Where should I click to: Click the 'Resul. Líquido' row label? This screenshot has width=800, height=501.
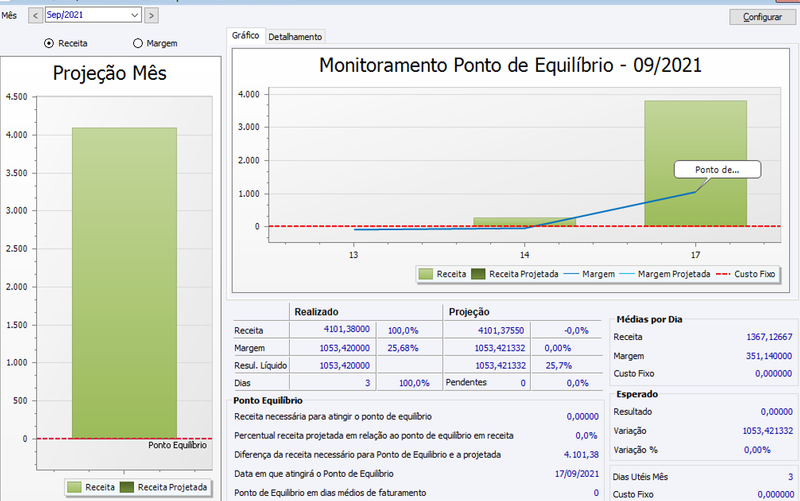tap(260, 365)
